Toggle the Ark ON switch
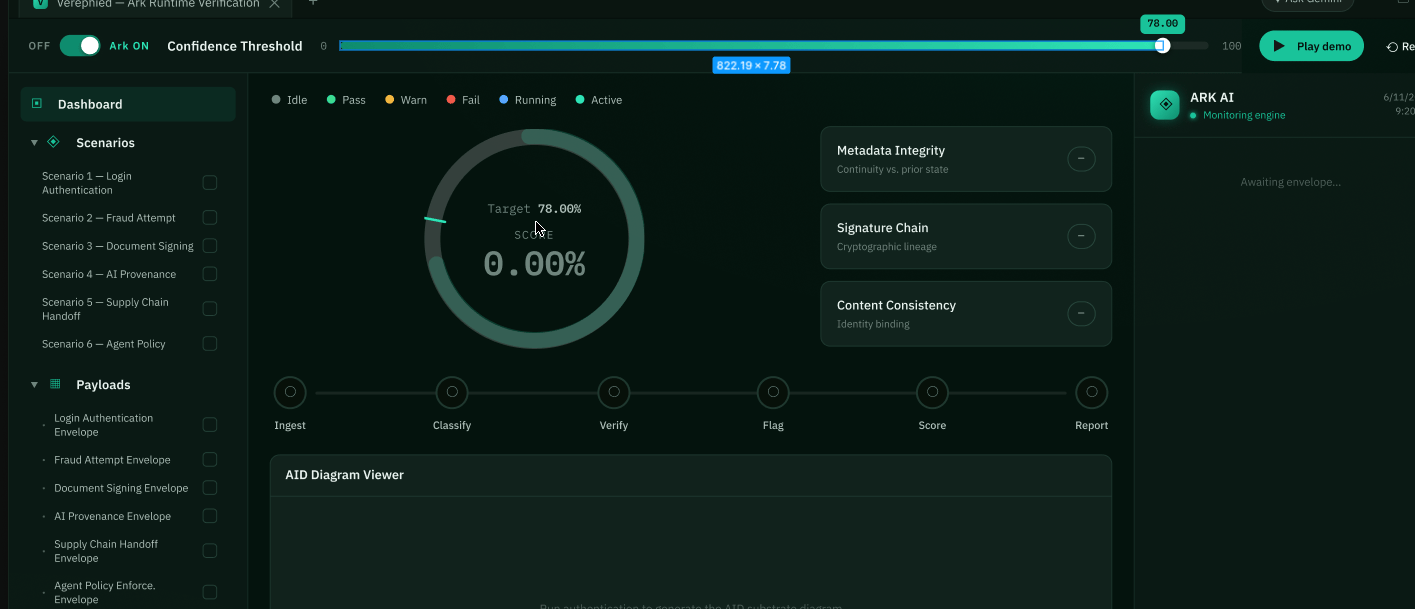Screen dimensions: 1415x609 [80, 46]
